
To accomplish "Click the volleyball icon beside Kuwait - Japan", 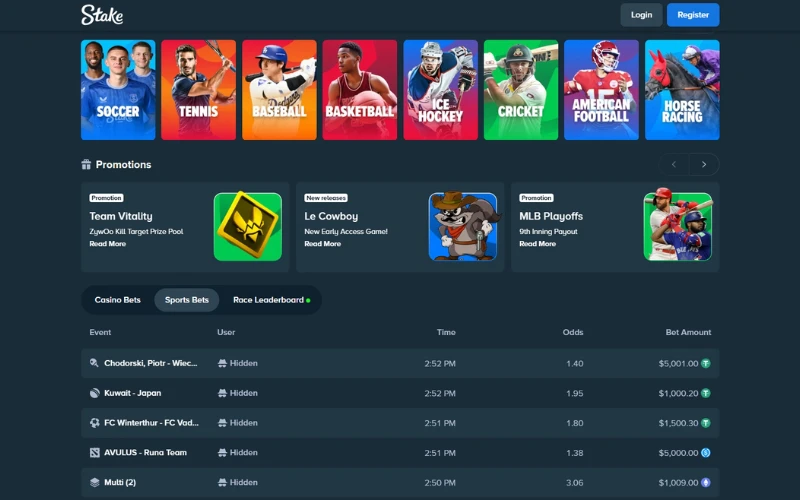I will point(94,393).
